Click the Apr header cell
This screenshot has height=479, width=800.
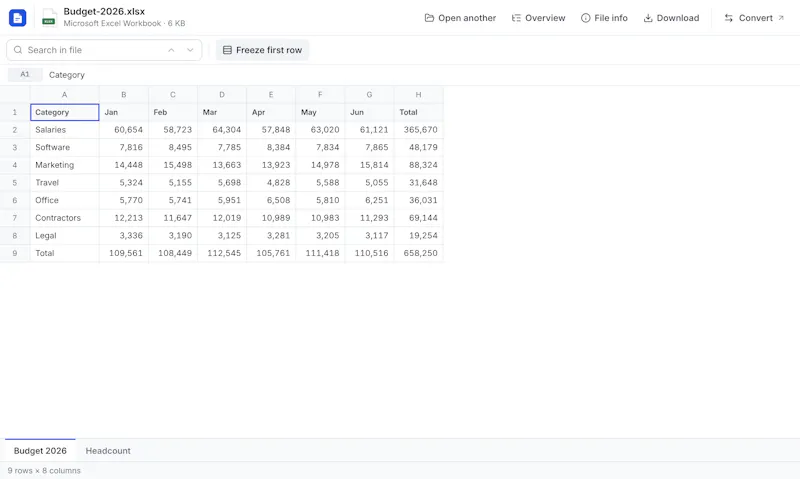(x=271, y=112)
